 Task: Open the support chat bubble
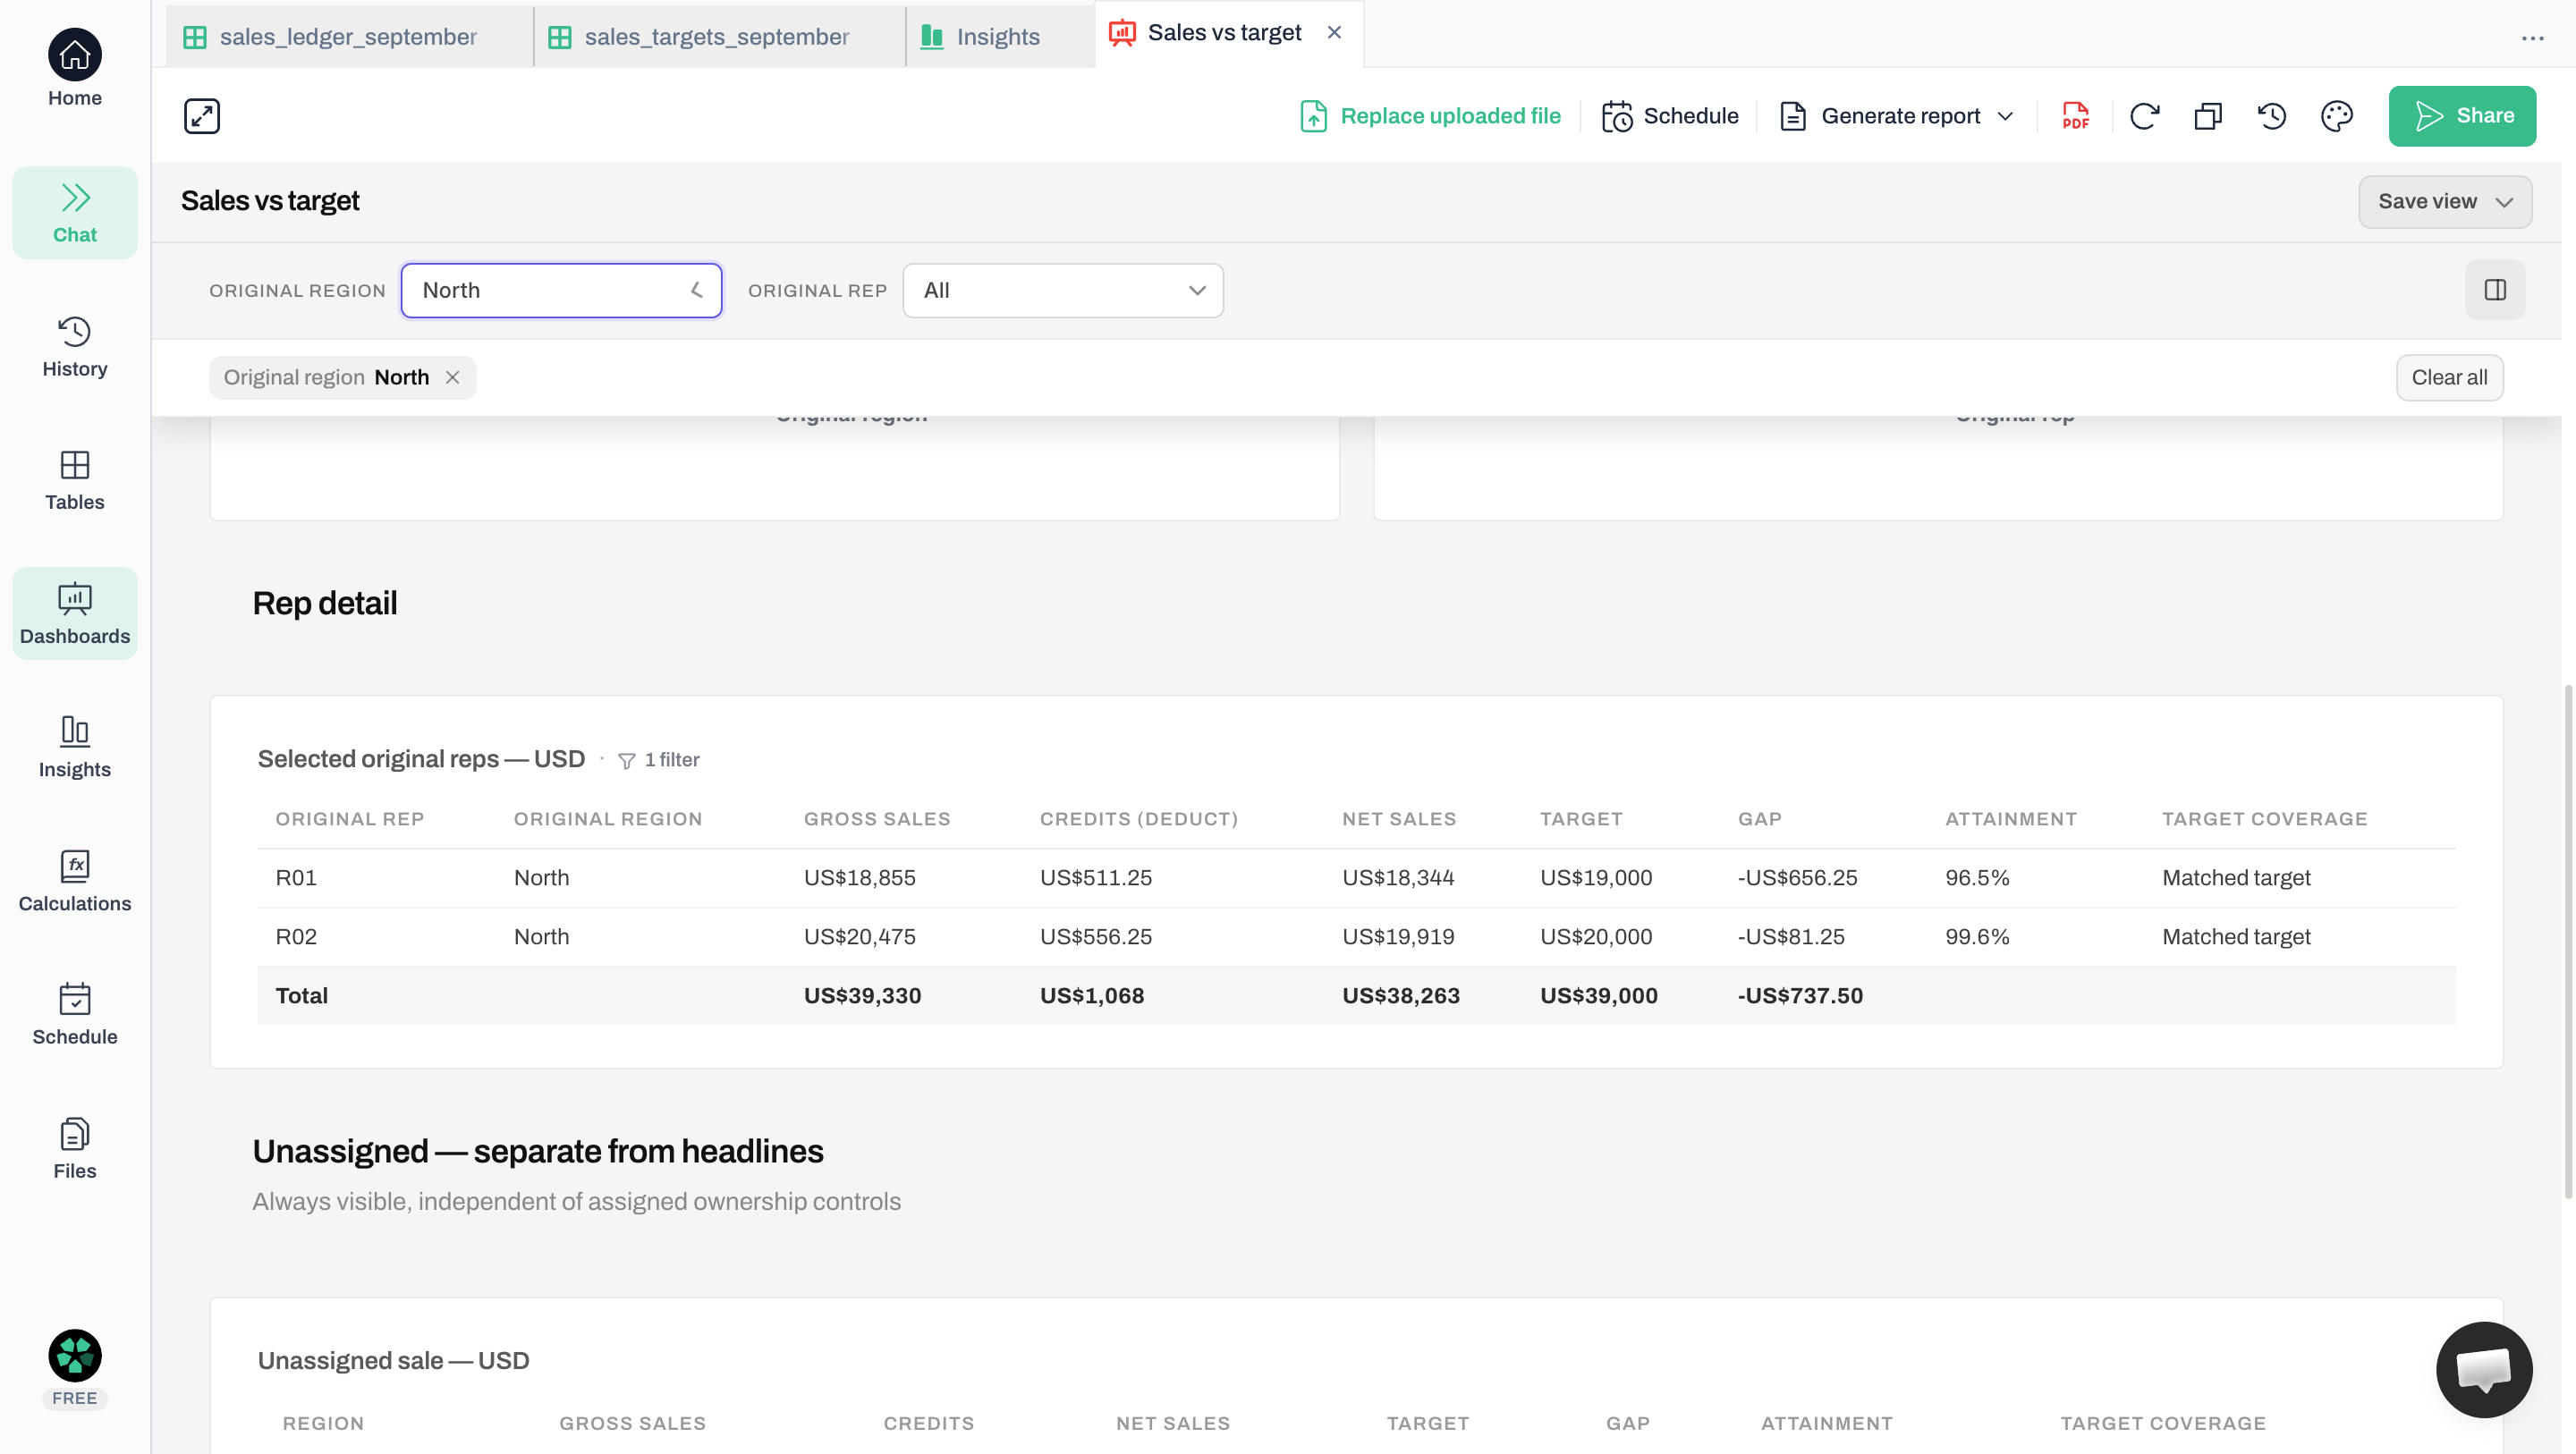coord(2484,1369)
